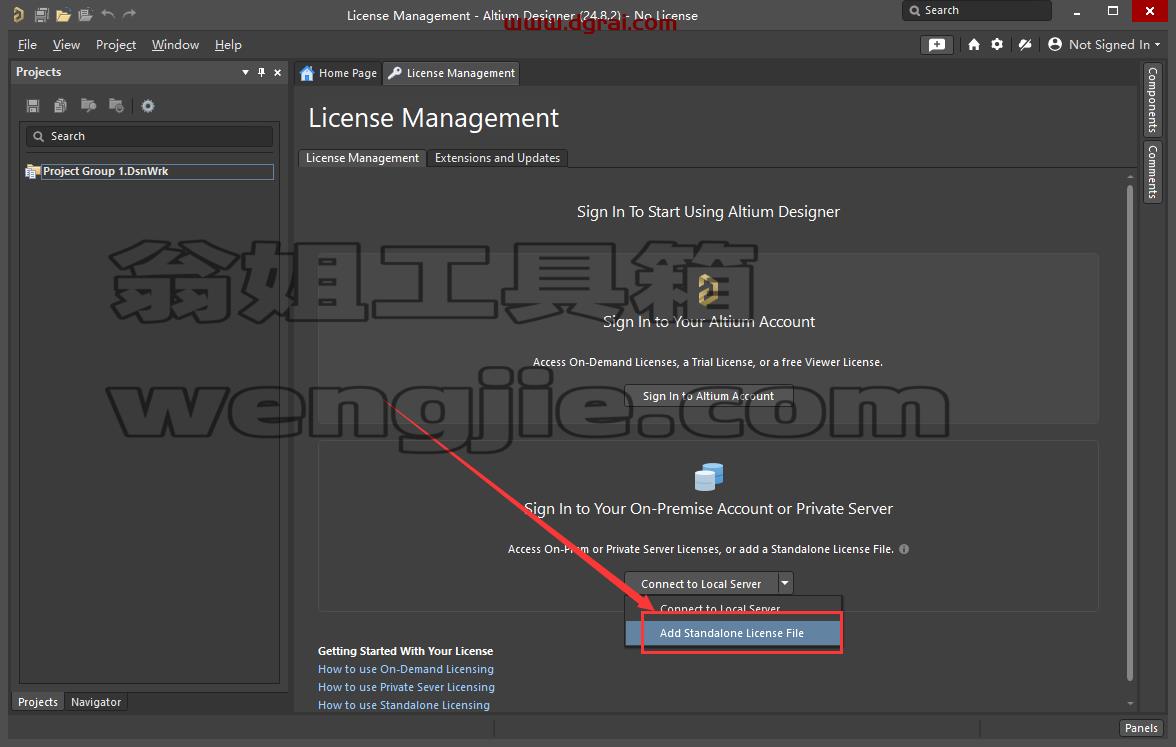
Task: Click the Home icon in top-right toolbar
Action: click(974, 45)
